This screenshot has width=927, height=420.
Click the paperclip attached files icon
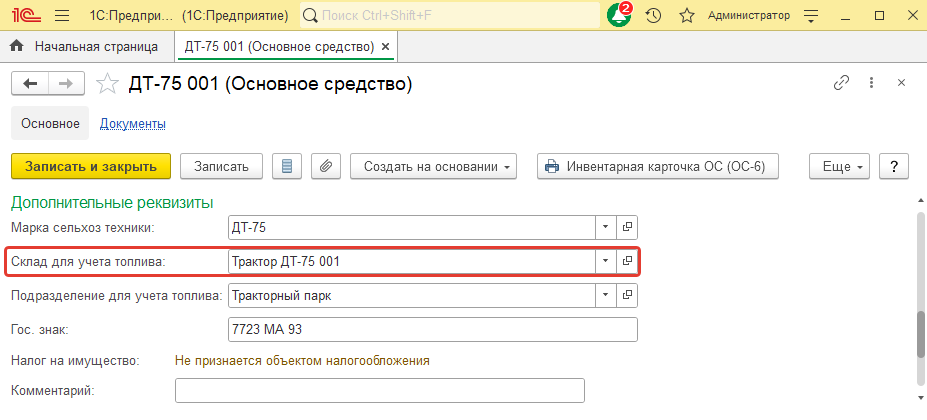pos(324,167)
